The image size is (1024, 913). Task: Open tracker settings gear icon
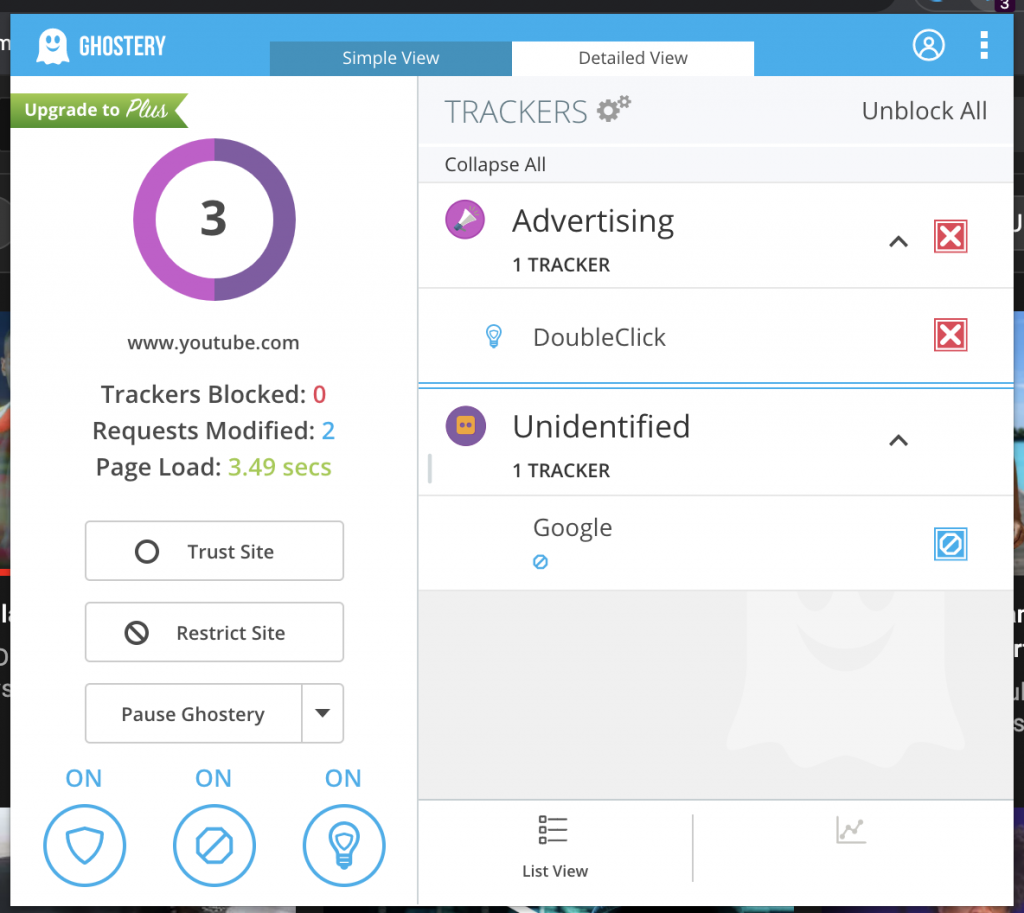613,108
